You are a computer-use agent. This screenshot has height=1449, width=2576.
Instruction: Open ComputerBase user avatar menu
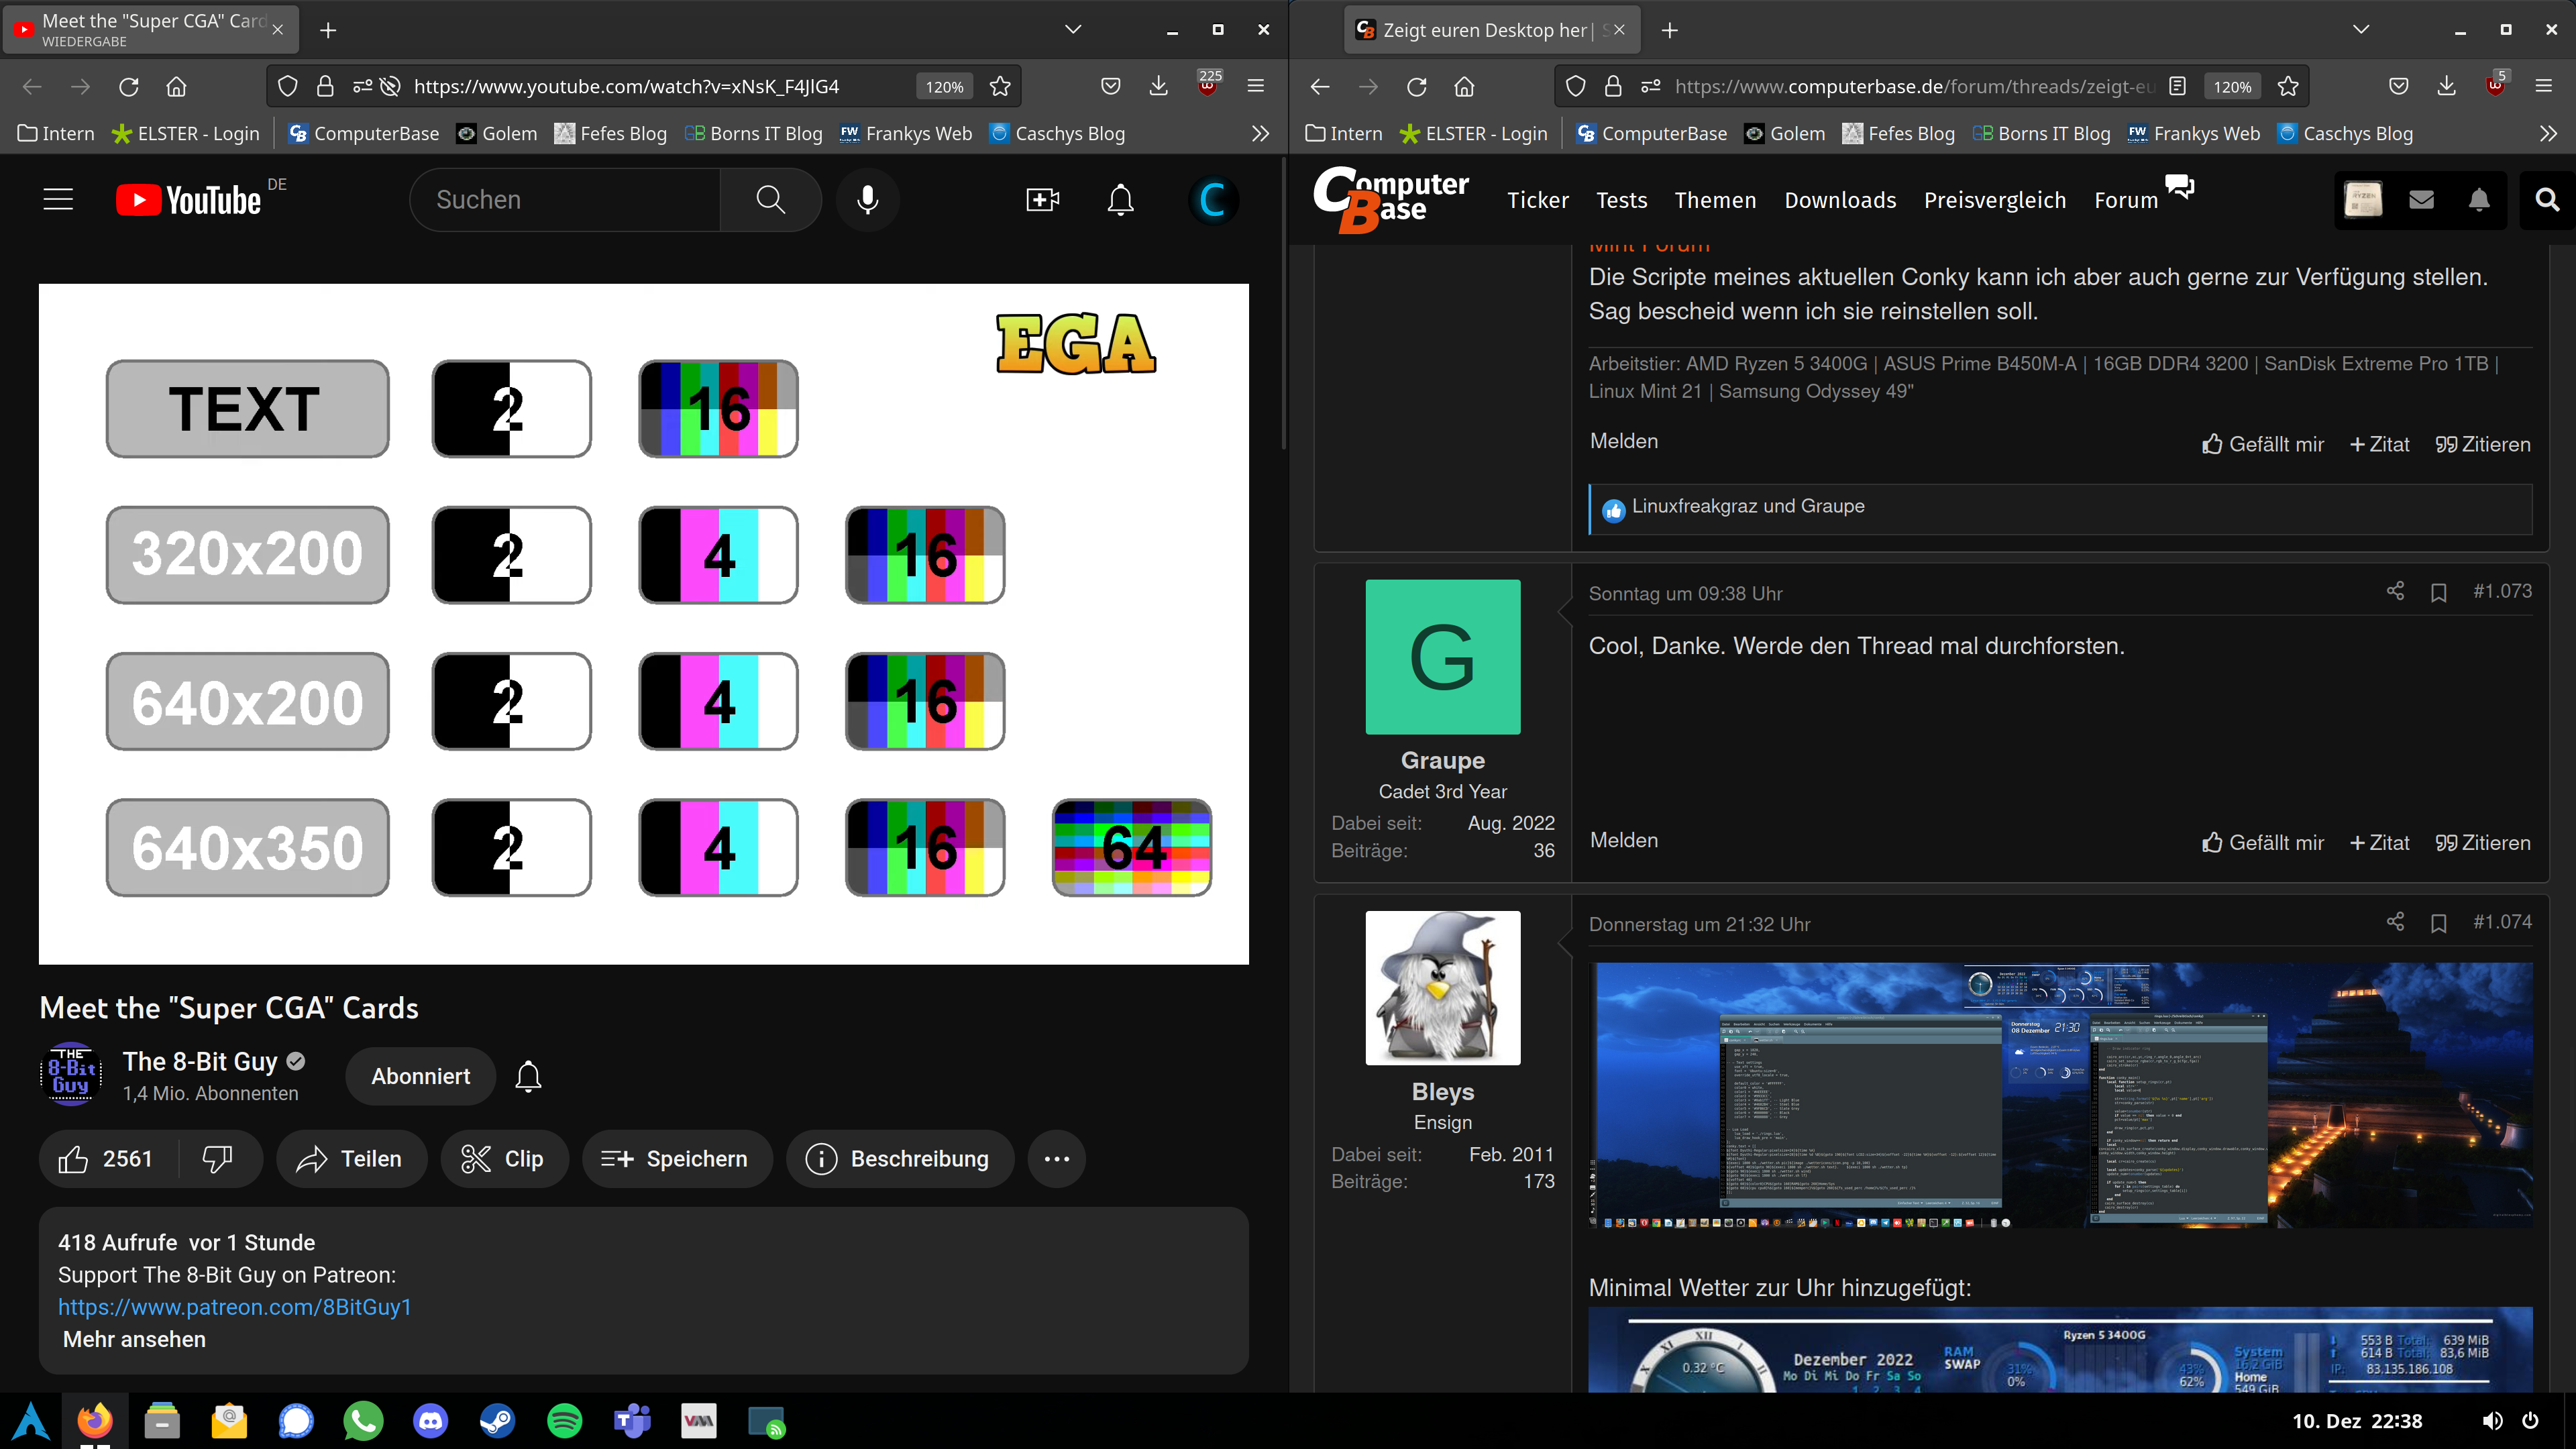click(2363, 200)
